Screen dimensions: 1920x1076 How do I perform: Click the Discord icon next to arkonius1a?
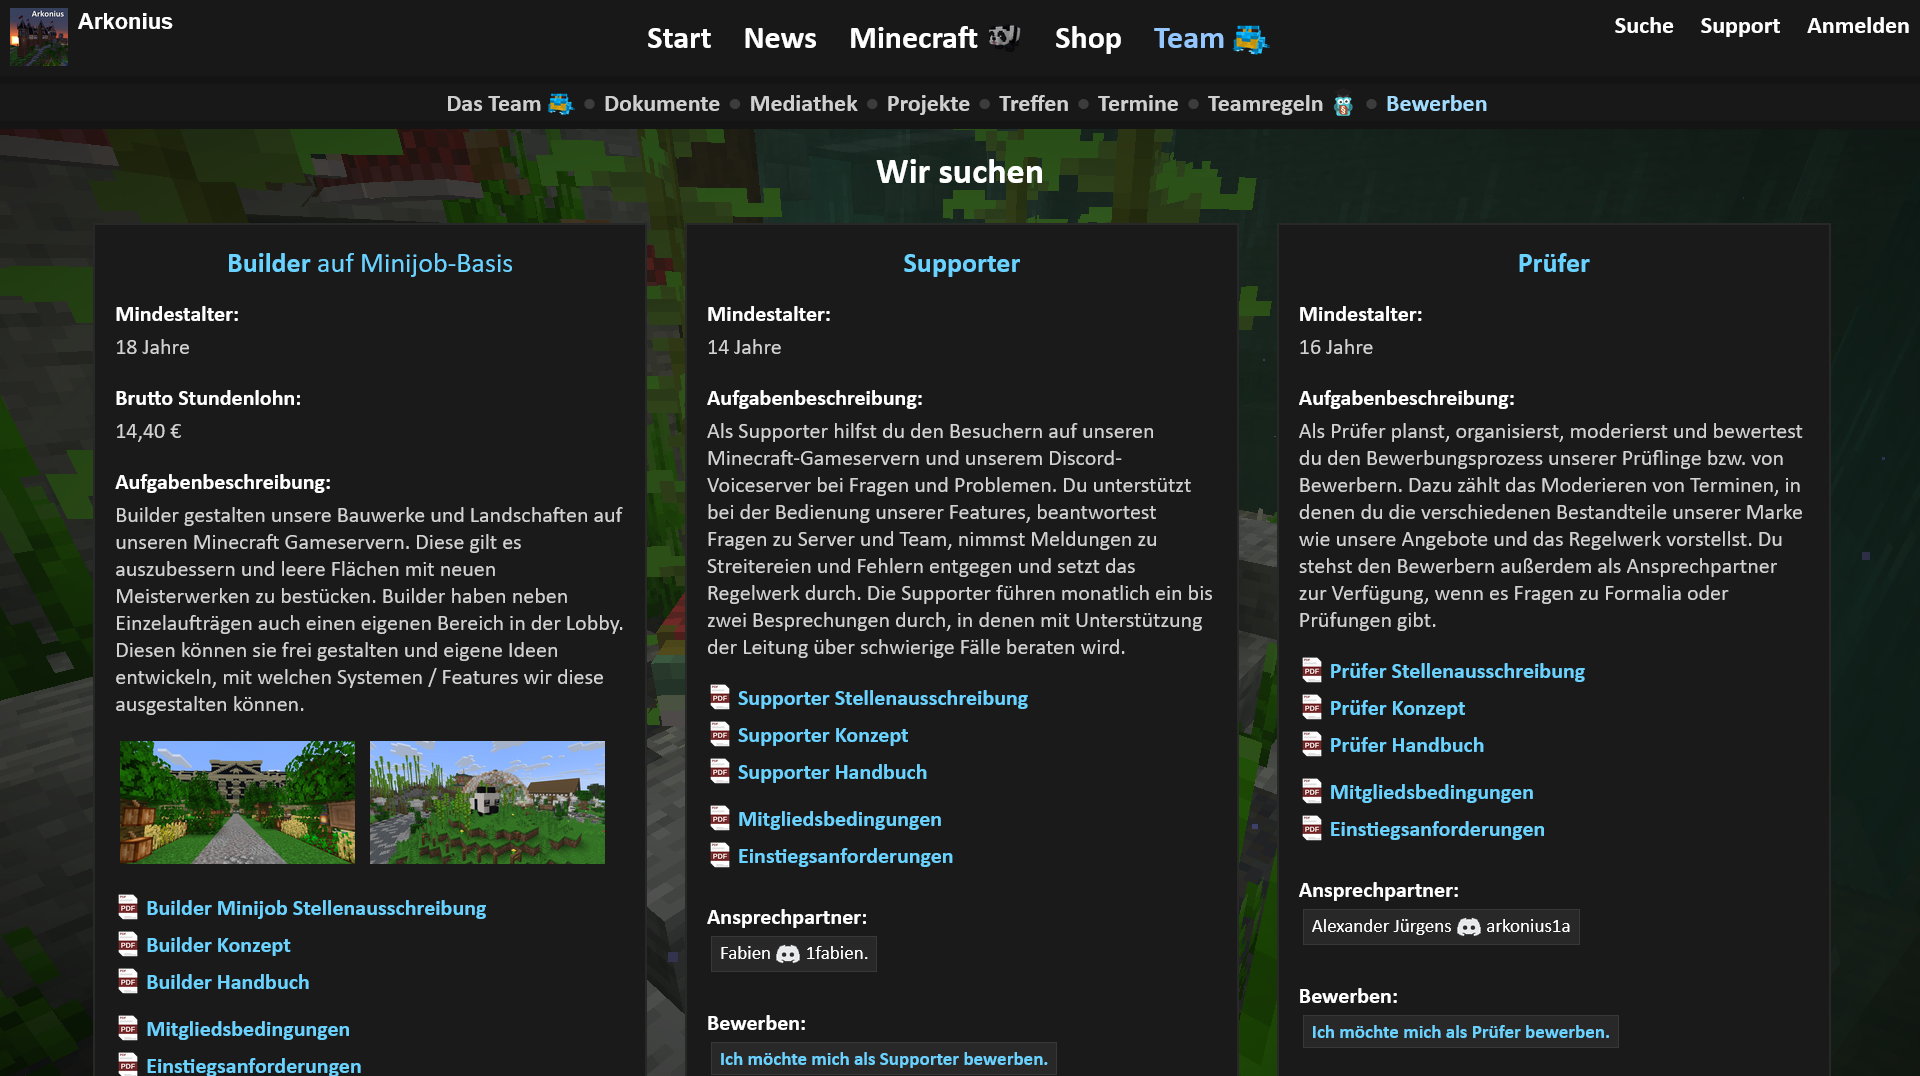[1468, 927]
